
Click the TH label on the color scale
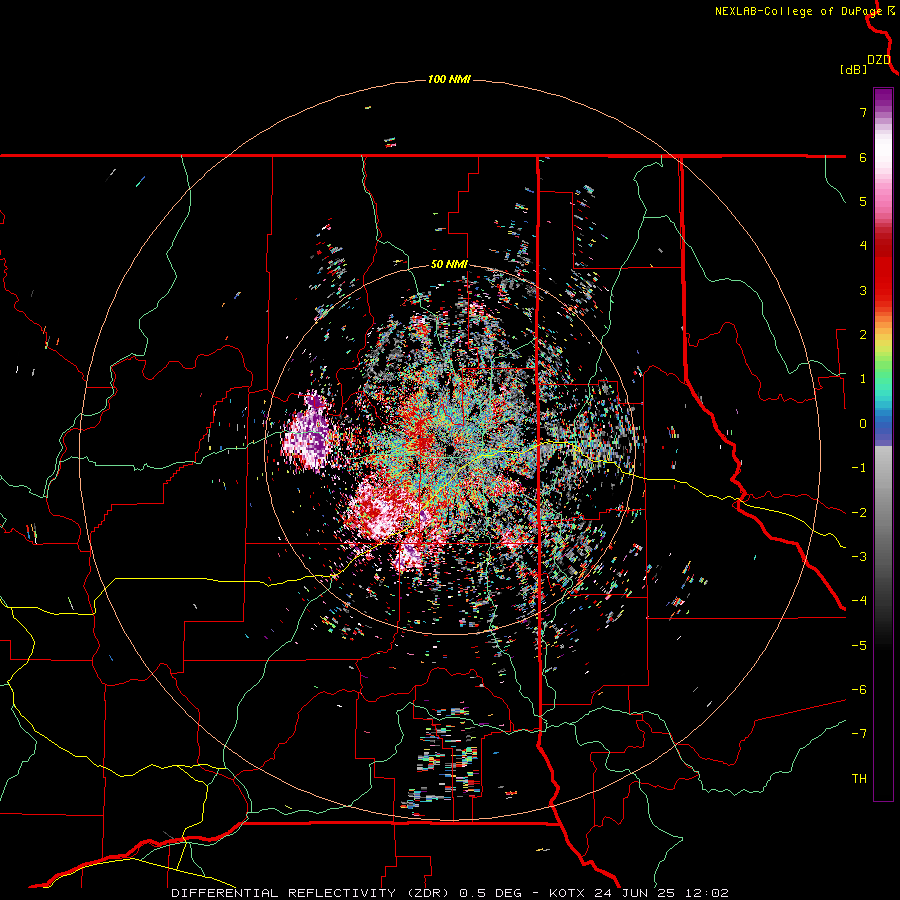(x=859, y=779)
